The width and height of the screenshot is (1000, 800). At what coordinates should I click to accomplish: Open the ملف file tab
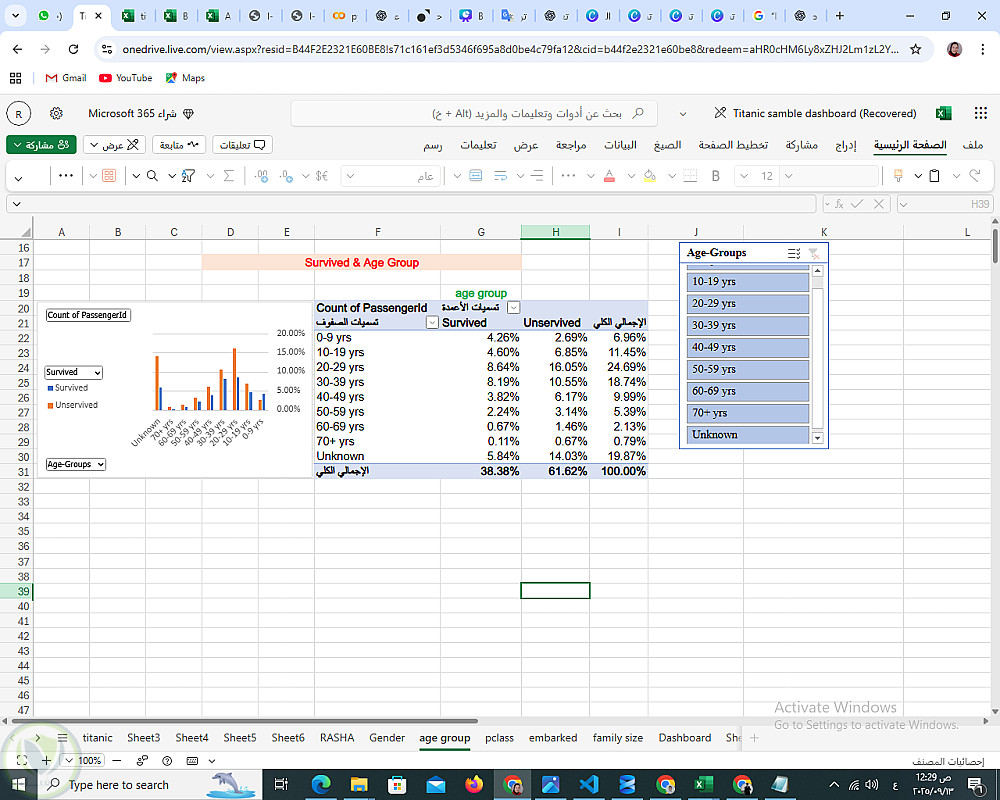click(x=973, y=145)
